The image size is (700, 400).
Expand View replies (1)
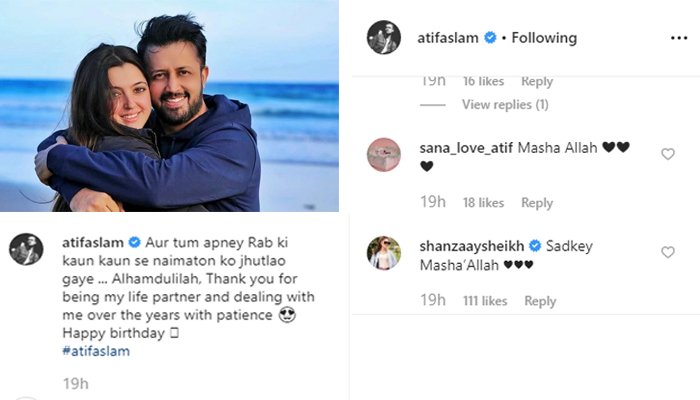click(x=505, y=104)
